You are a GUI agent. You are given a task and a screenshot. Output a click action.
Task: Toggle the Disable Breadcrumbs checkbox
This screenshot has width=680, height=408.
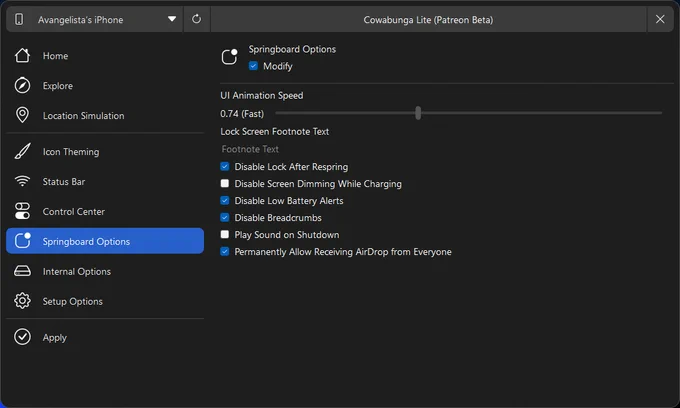225,217
